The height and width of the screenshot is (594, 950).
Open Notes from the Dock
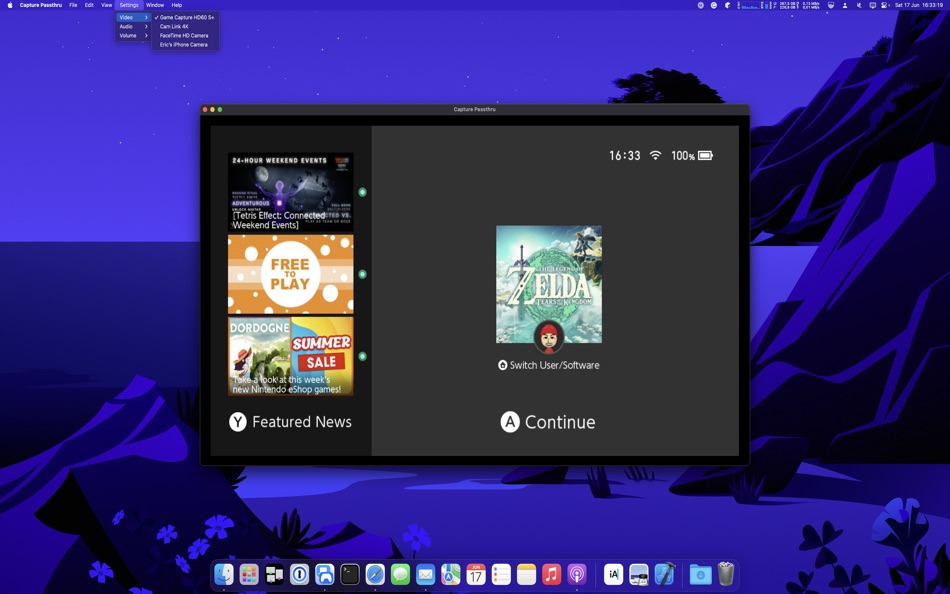tap(526, 573)
